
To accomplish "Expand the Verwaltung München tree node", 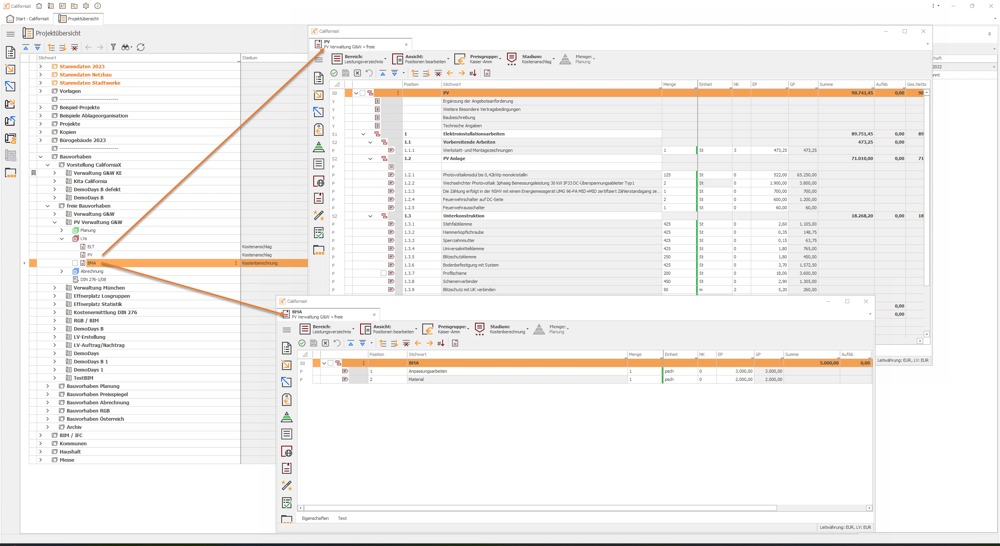I will pyautogui.click(x=55, y=288).
